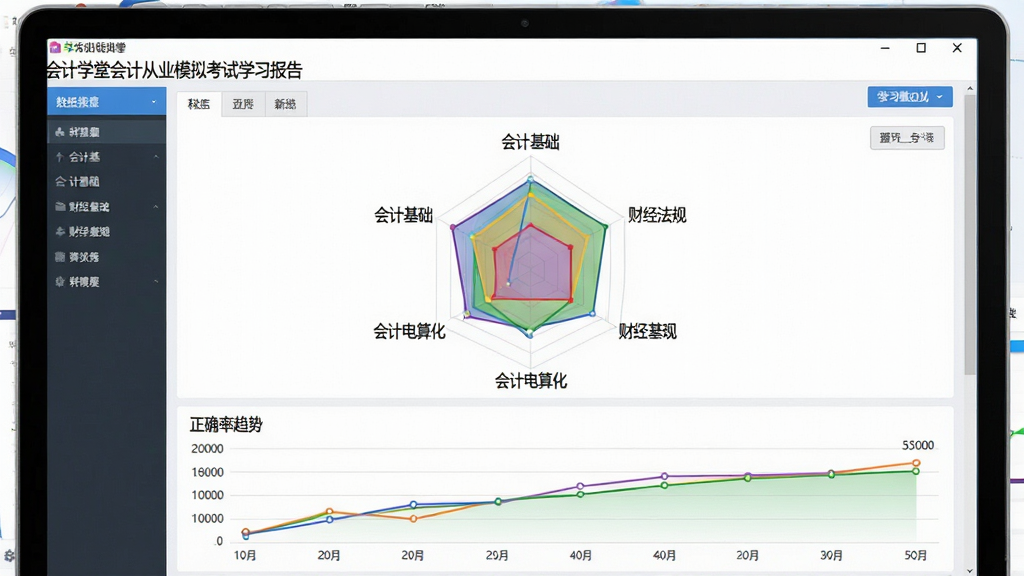Click the 会计电算化 label below the radar chart
Image resolution: width=1024 pixels, height=576 pixels.
[x=530, y=381]
